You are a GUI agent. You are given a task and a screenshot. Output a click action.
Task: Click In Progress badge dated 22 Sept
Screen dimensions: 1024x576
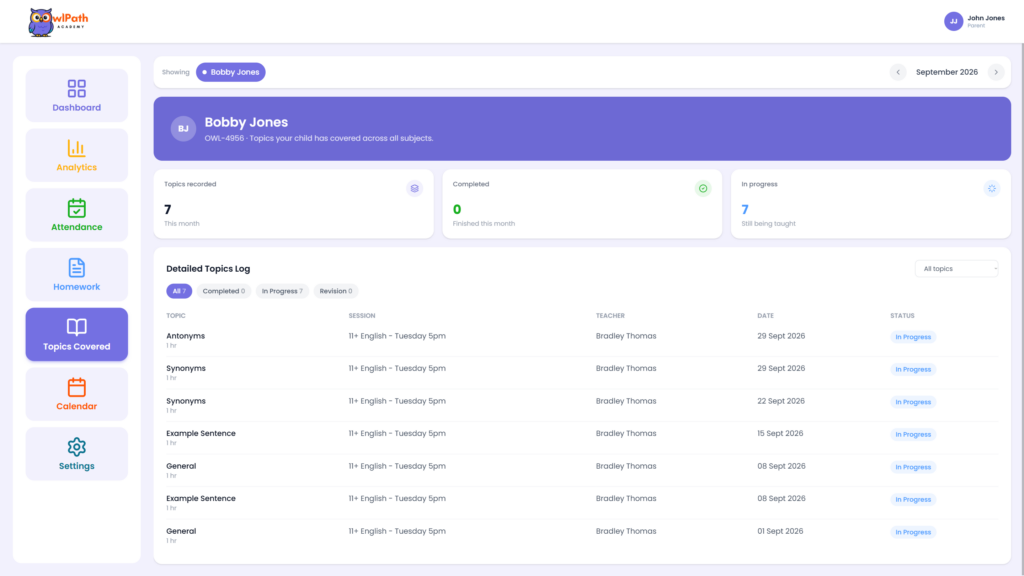[x=913, y=402]
